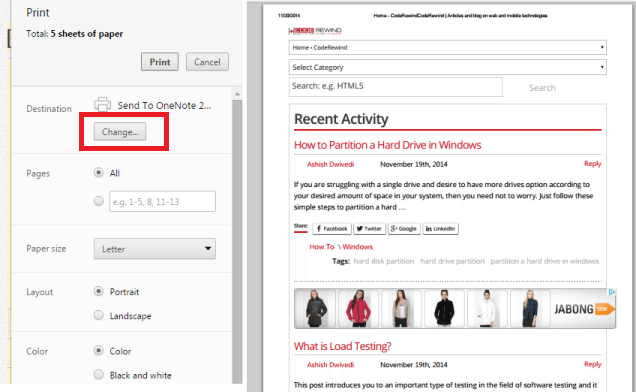The height and width of the screenshot is (392, 636).
Task: Select the Color printing option
Action: click(99, 351)
